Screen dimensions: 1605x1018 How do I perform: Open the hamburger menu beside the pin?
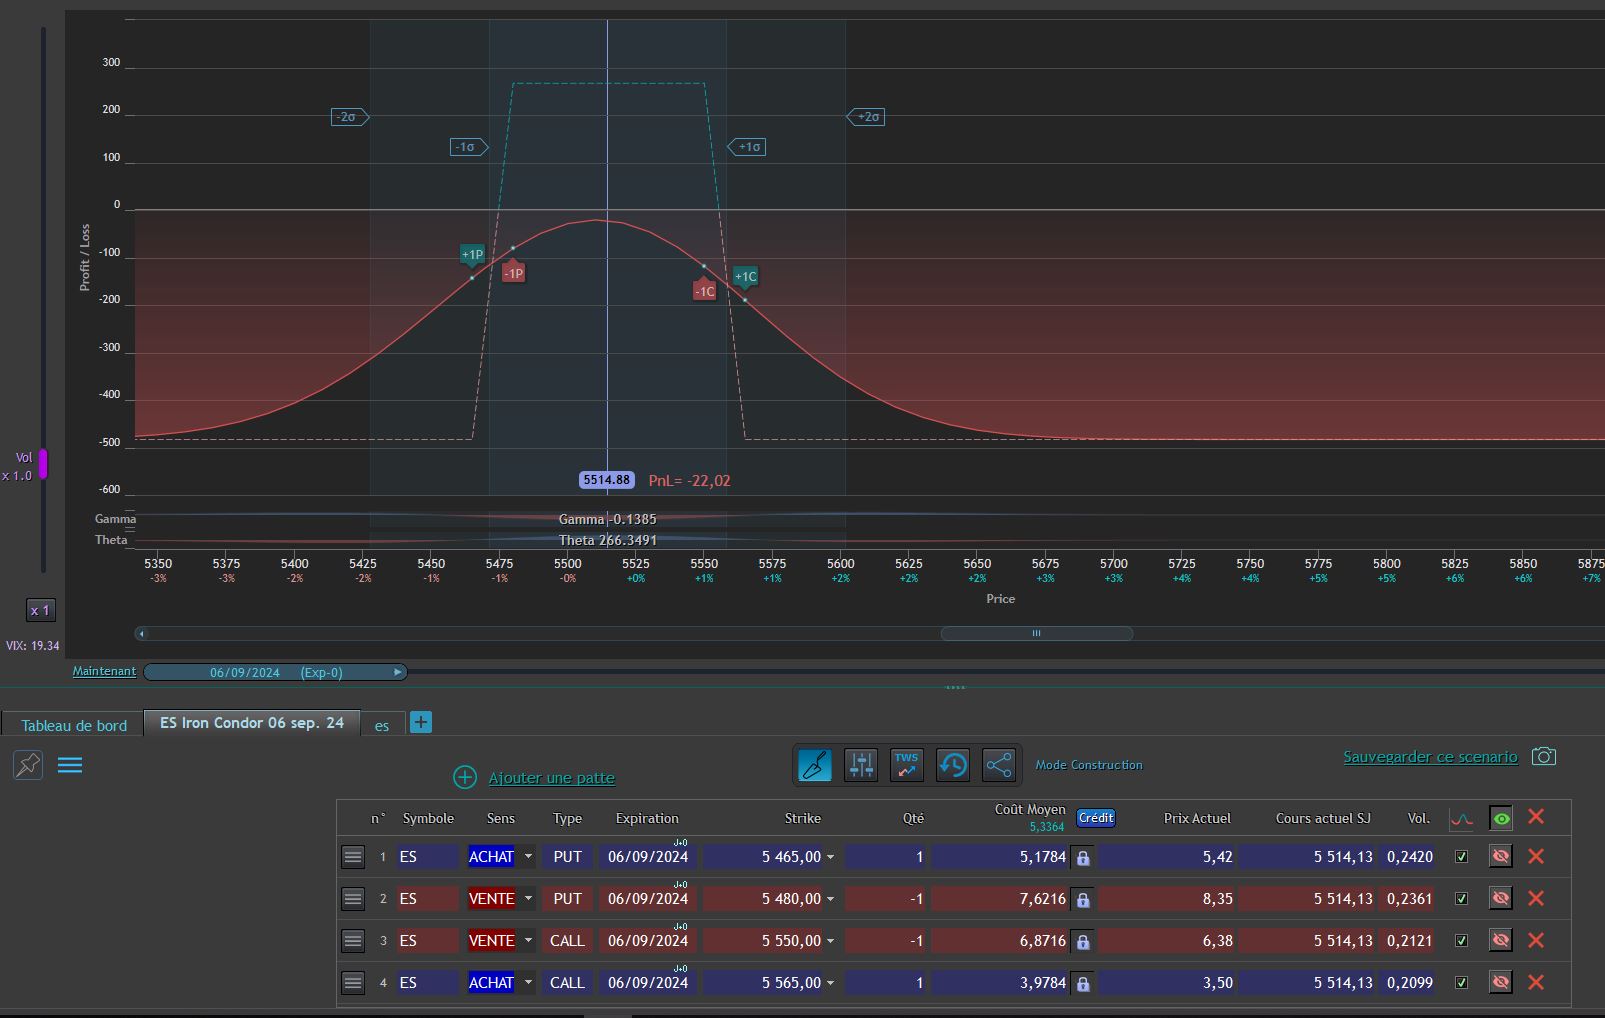[70, 766]
